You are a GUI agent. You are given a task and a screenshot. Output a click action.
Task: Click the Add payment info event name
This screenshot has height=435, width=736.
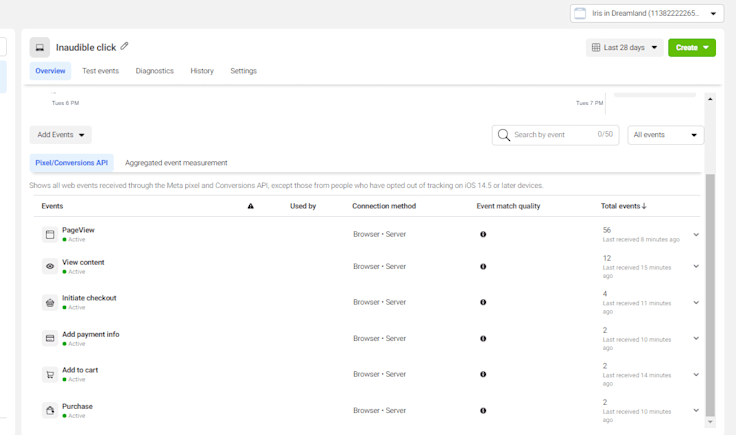(91, 334)
